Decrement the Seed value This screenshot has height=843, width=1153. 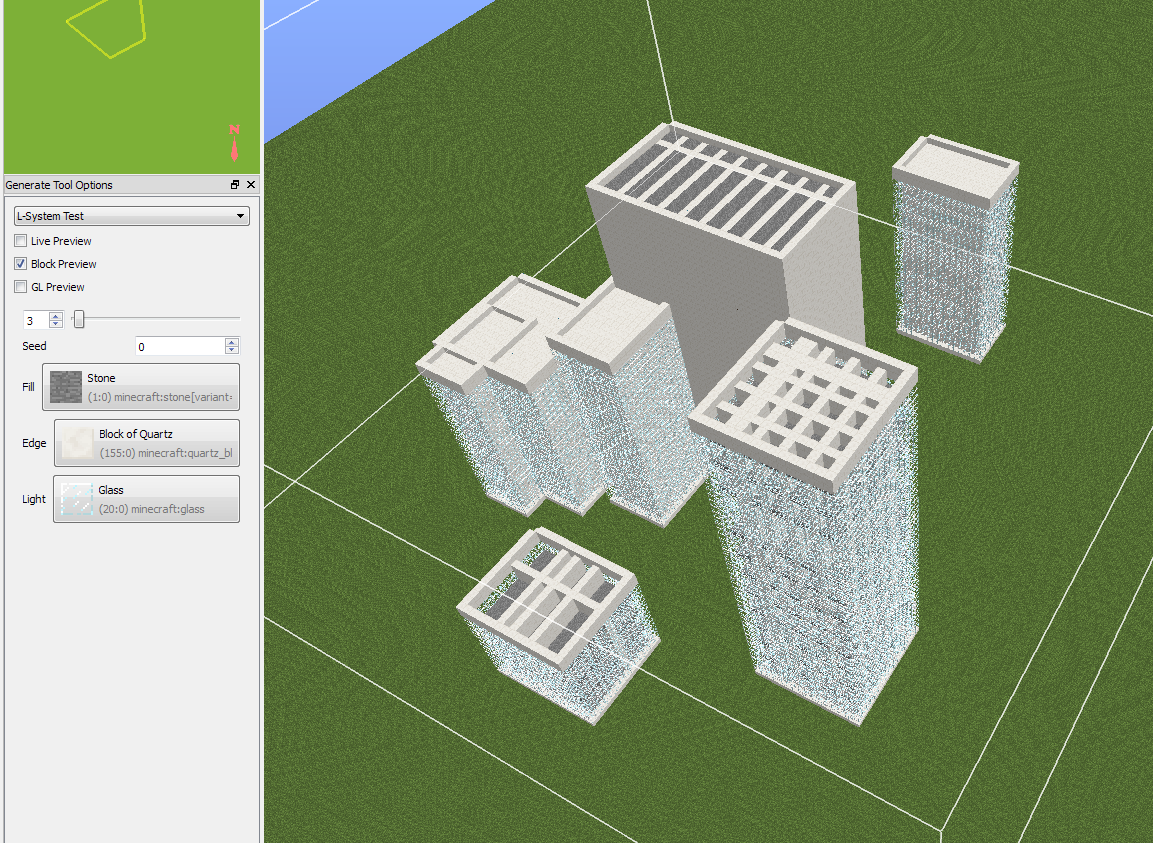[x=232, y=351]
